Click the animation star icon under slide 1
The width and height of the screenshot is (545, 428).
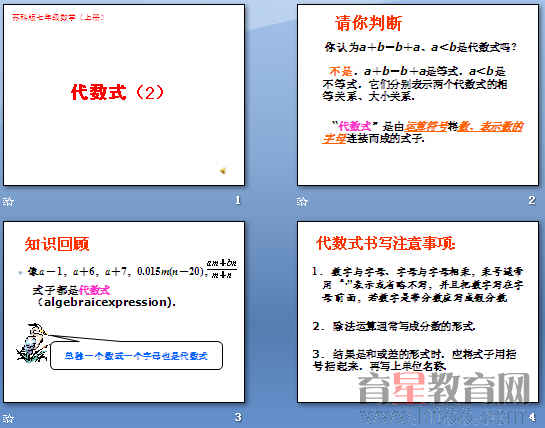[8, 201]
